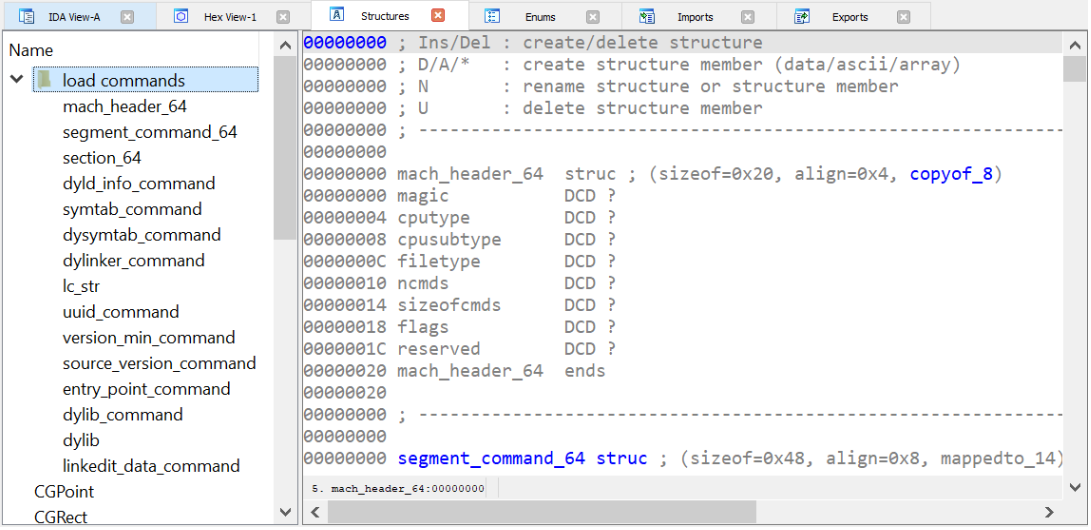
Task: Click the load commands folder icon
Action: [45, 80]
